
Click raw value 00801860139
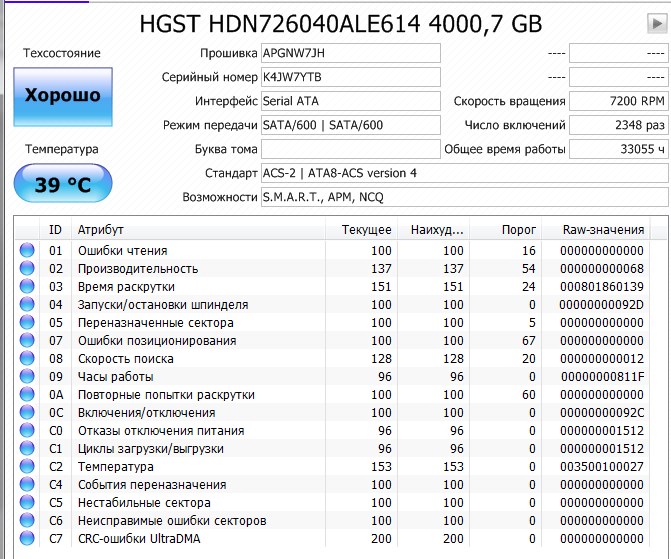tap(602, 287)
